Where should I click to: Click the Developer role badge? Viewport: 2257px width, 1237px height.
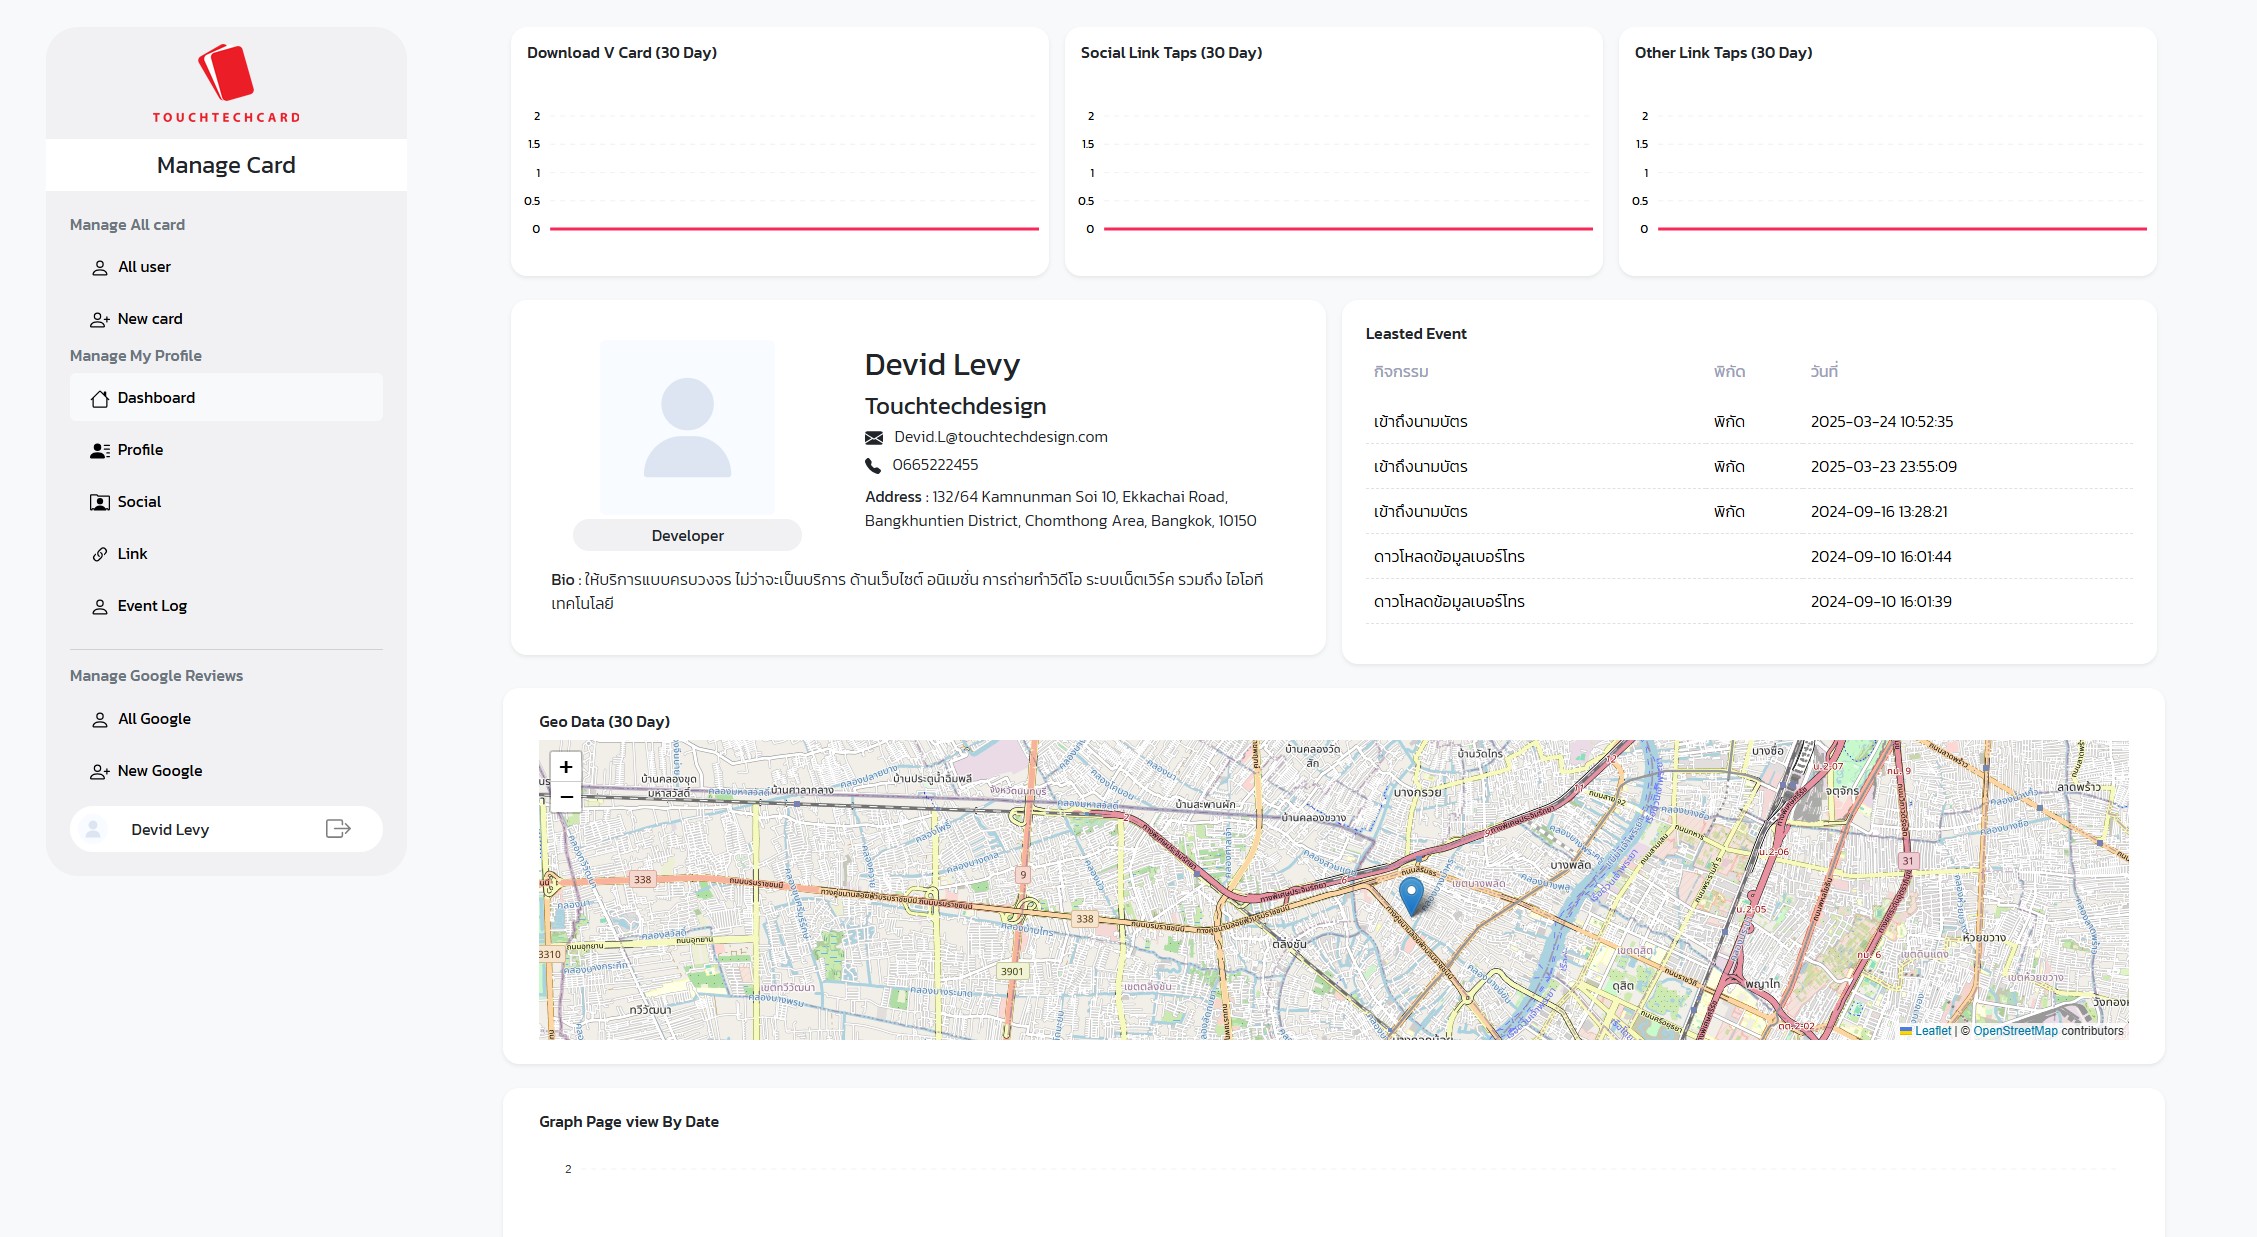(x=687, y=536)
